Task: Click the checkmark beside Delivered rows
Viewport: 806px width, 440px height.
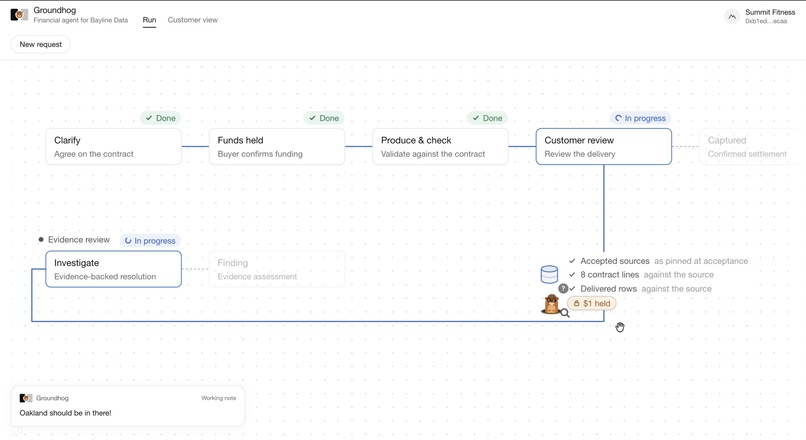Action: tap(573, 288)
